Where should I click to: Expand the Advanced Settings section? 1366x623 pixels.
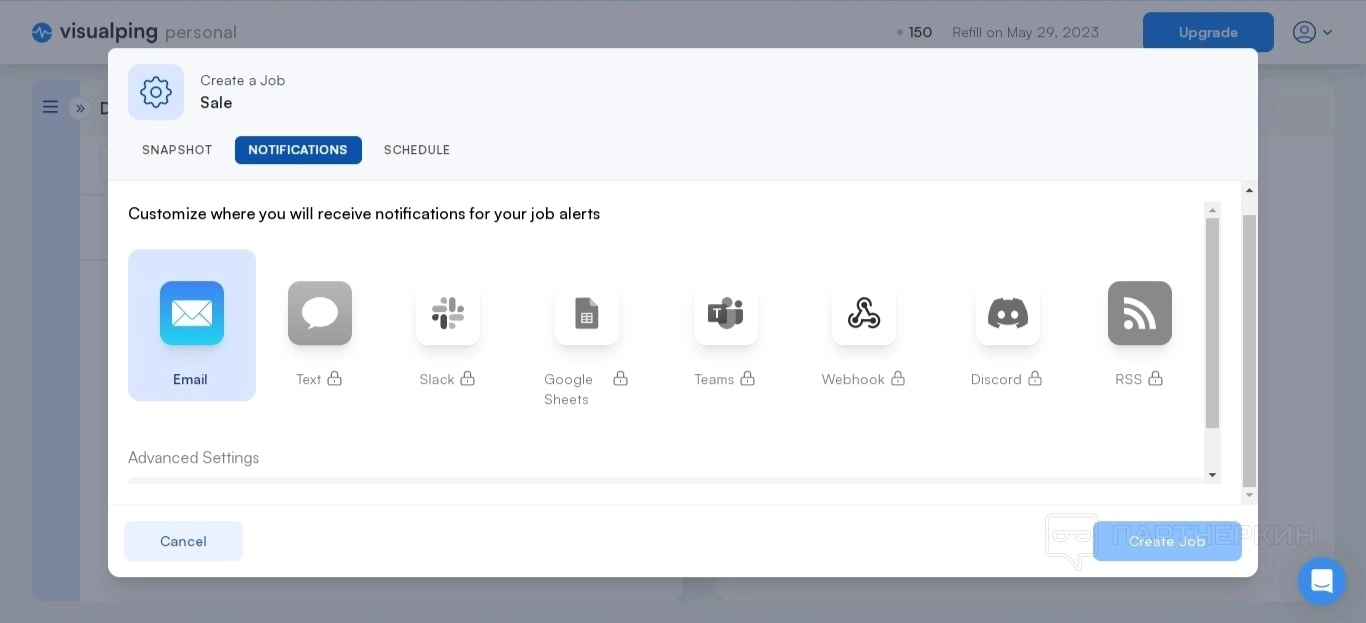pos(193,457)
